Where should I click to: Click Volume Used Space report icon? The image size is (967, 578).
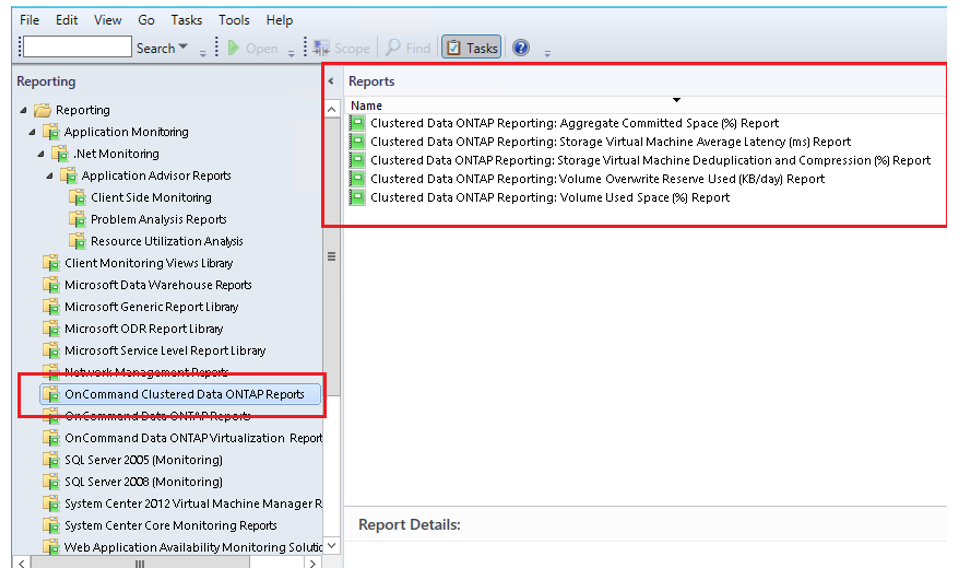coord(358,197)
